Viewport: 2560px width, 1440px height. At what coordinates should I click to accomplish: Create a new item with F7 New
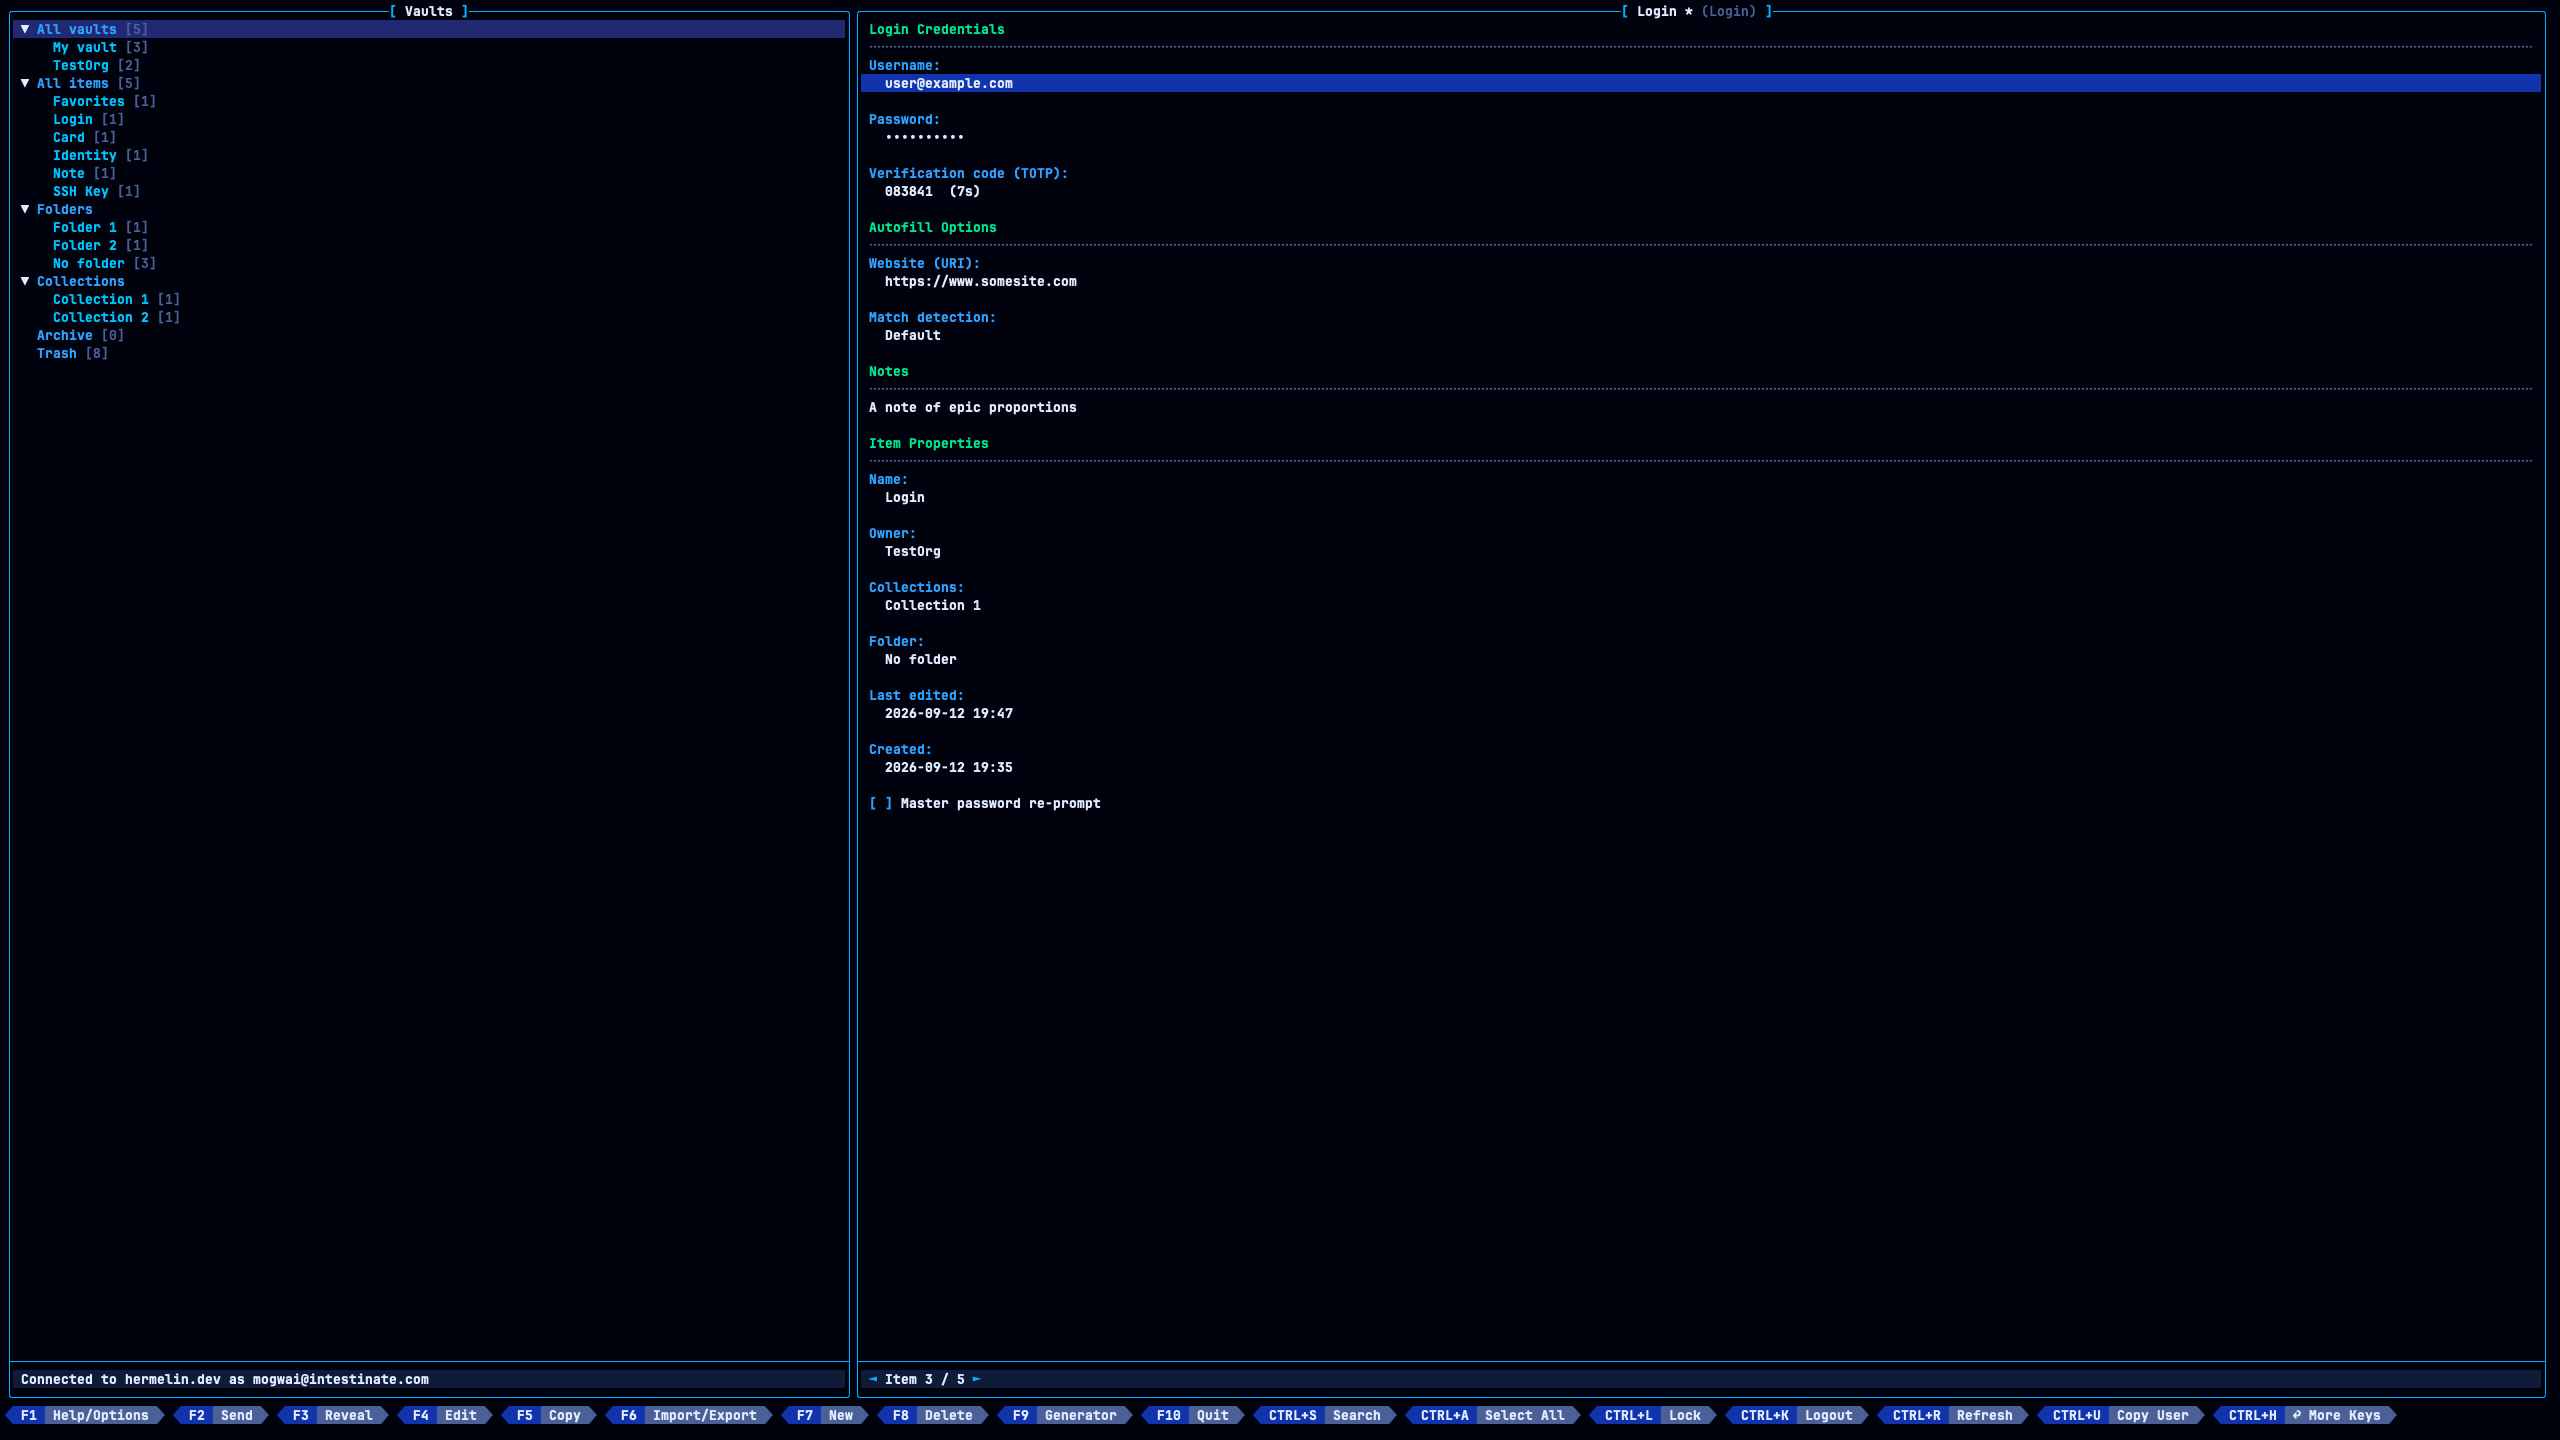point(825,1416)
